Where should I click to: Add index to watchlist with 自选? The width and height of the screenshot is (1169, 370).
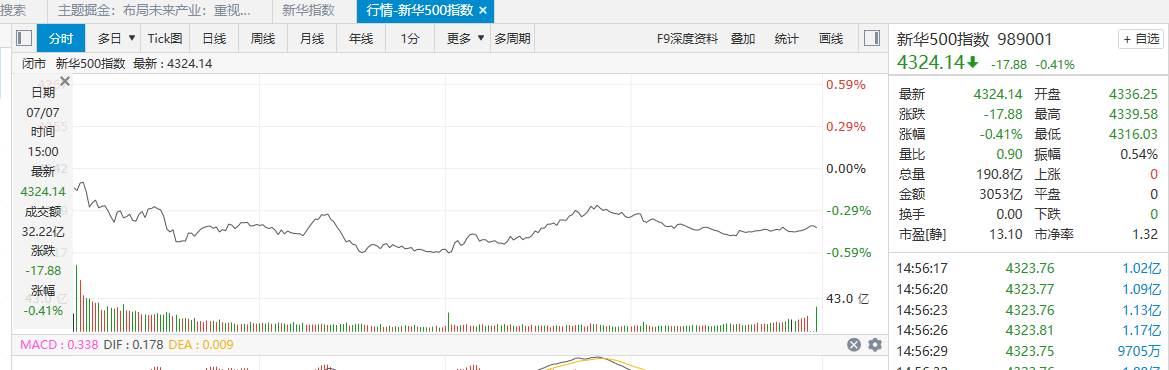[1141, 39]
